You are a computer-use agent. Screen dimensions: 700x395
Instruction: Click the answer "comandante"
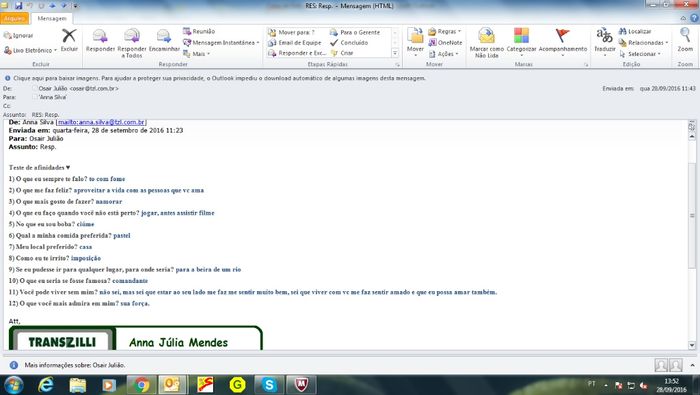[130, 281]
